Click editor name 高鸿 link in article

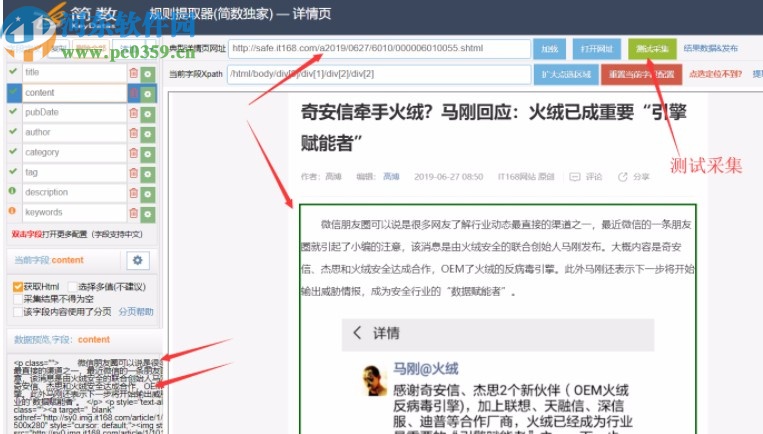pos(391,177)
